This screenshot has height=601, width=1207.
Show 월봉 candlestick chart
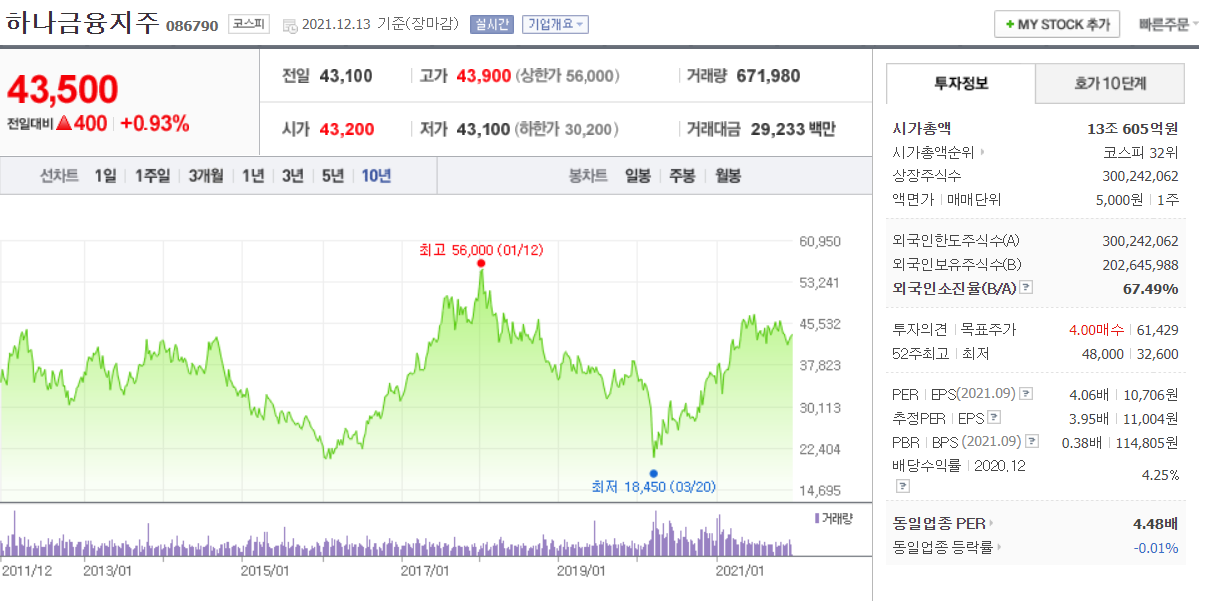(x=728, y=176)
